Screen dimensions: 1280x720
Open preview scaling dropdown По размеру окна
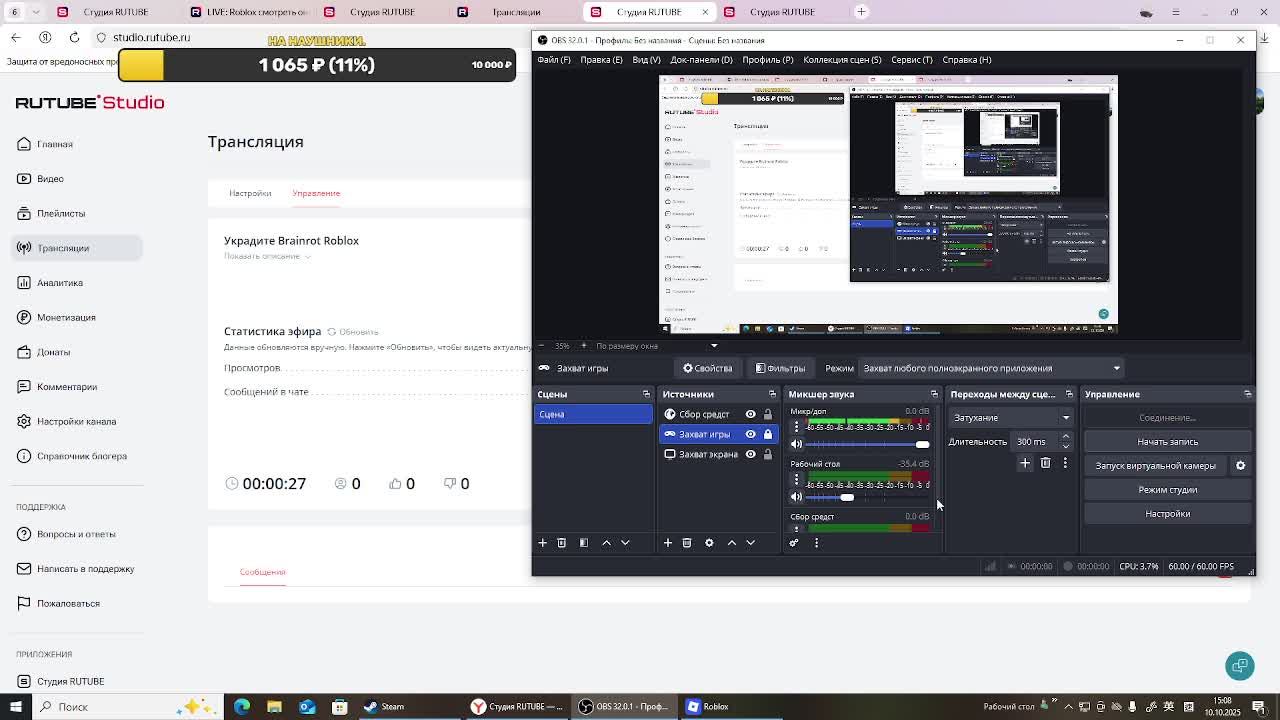pos(656,346)
